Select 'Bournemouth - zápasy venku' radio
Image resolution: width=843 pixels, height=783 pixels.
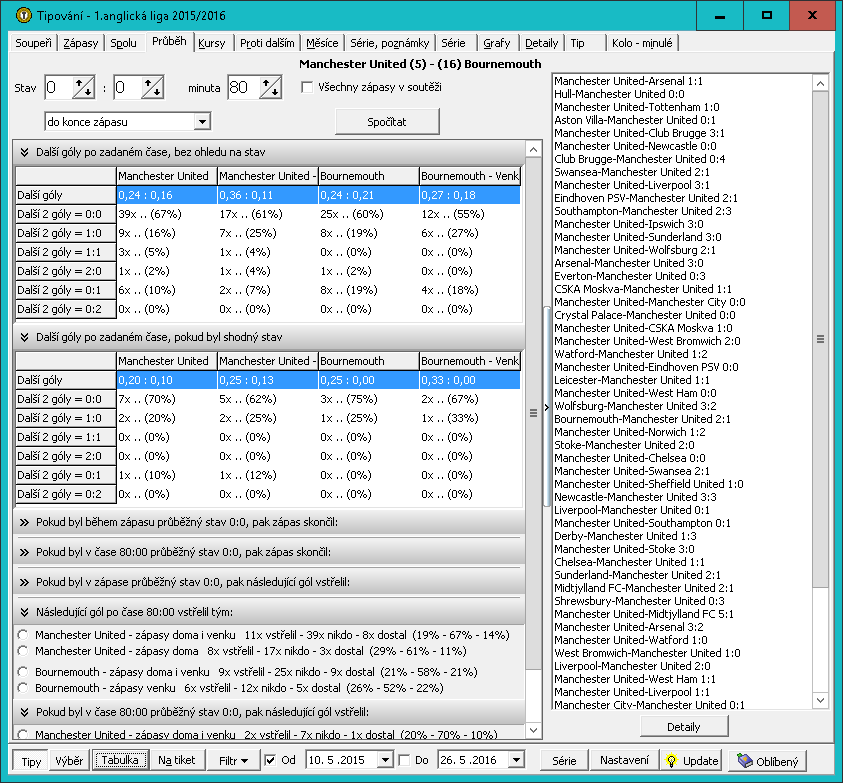point(23,688)
